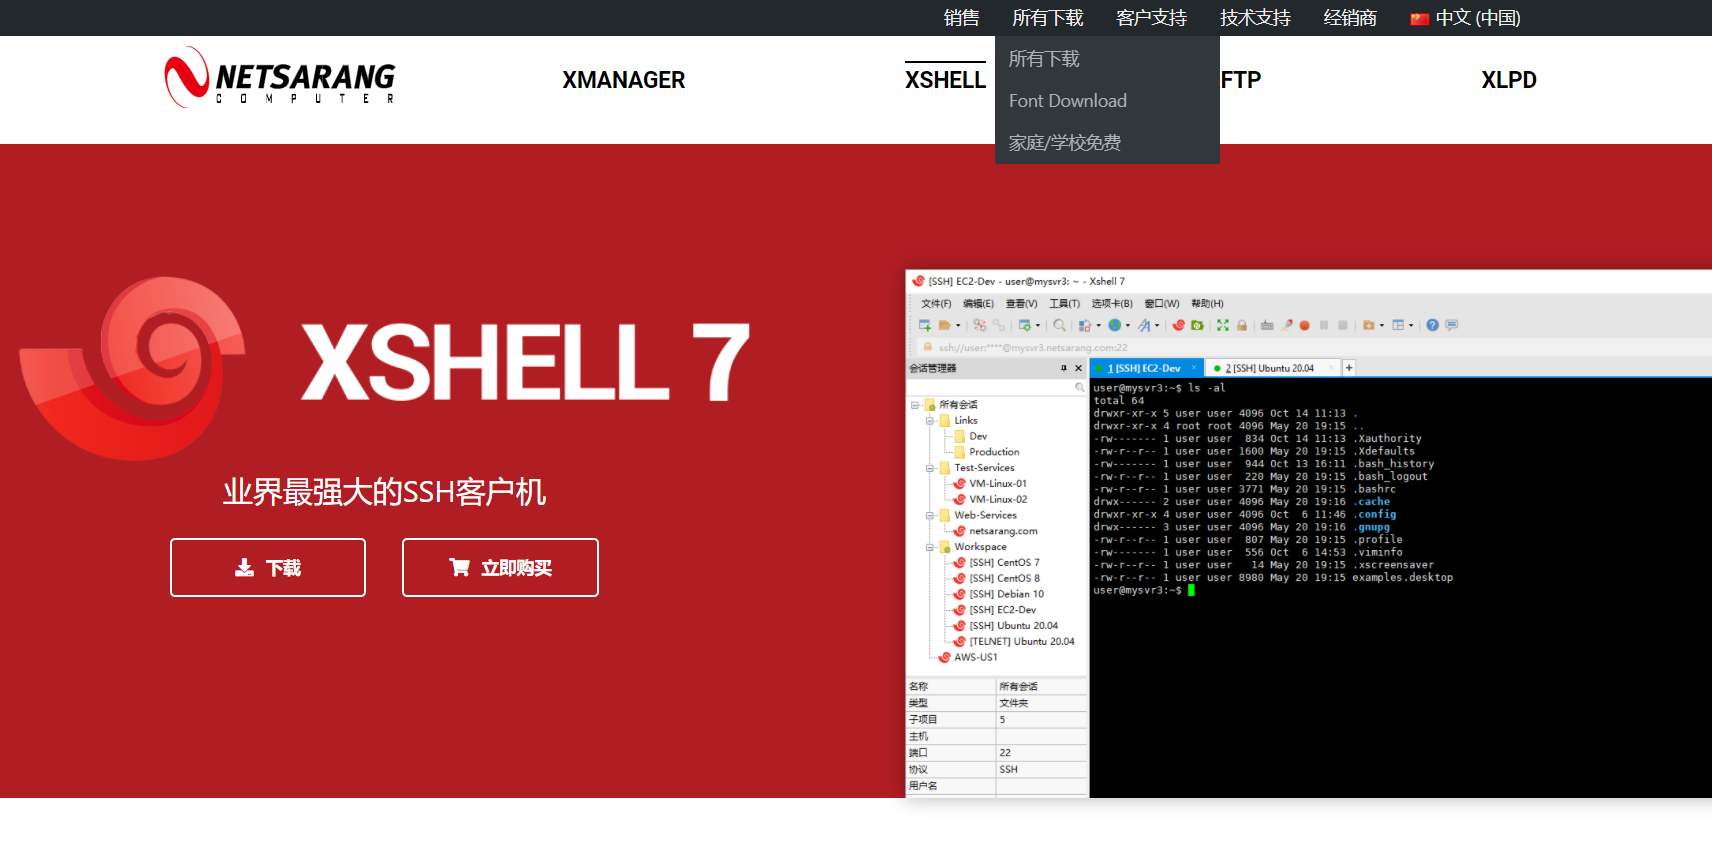The image size is (1712, 849).
Task: Launch Xftp via the green toolbar icon
Action: pyautogui.click(x=1197, y=325)
